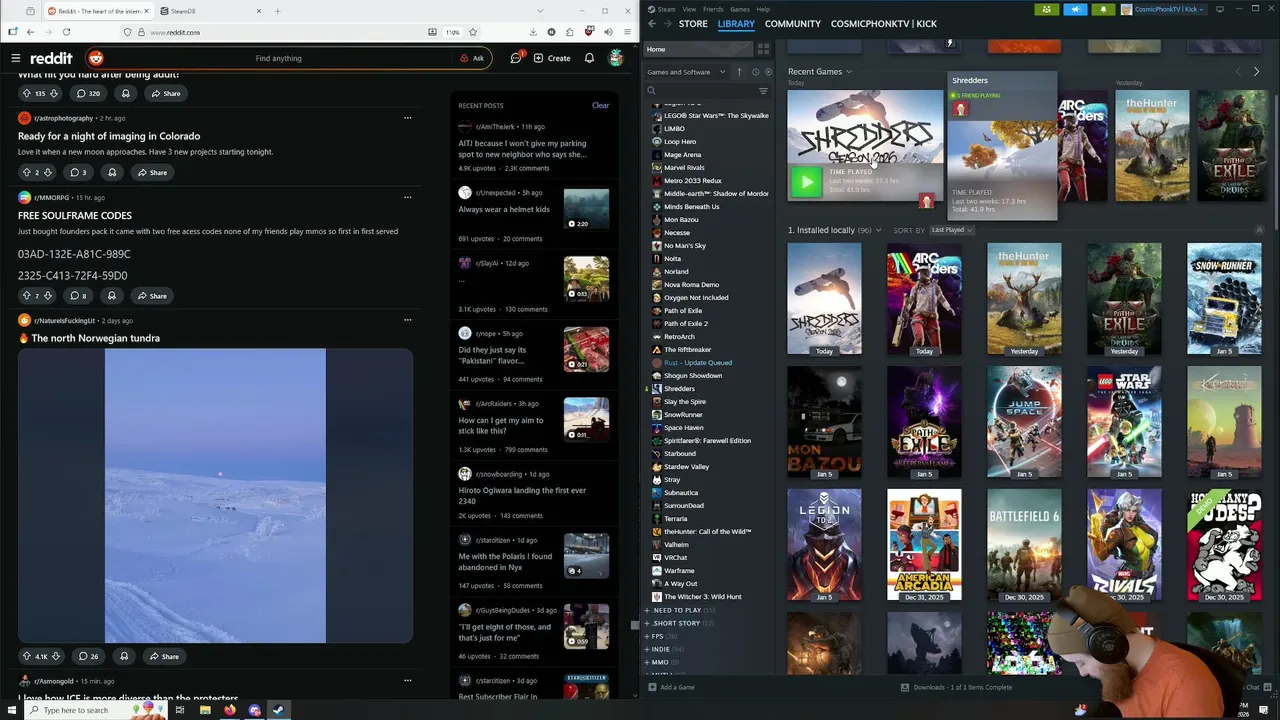Open r/astrophotography subreddit link

coord(63,118)
